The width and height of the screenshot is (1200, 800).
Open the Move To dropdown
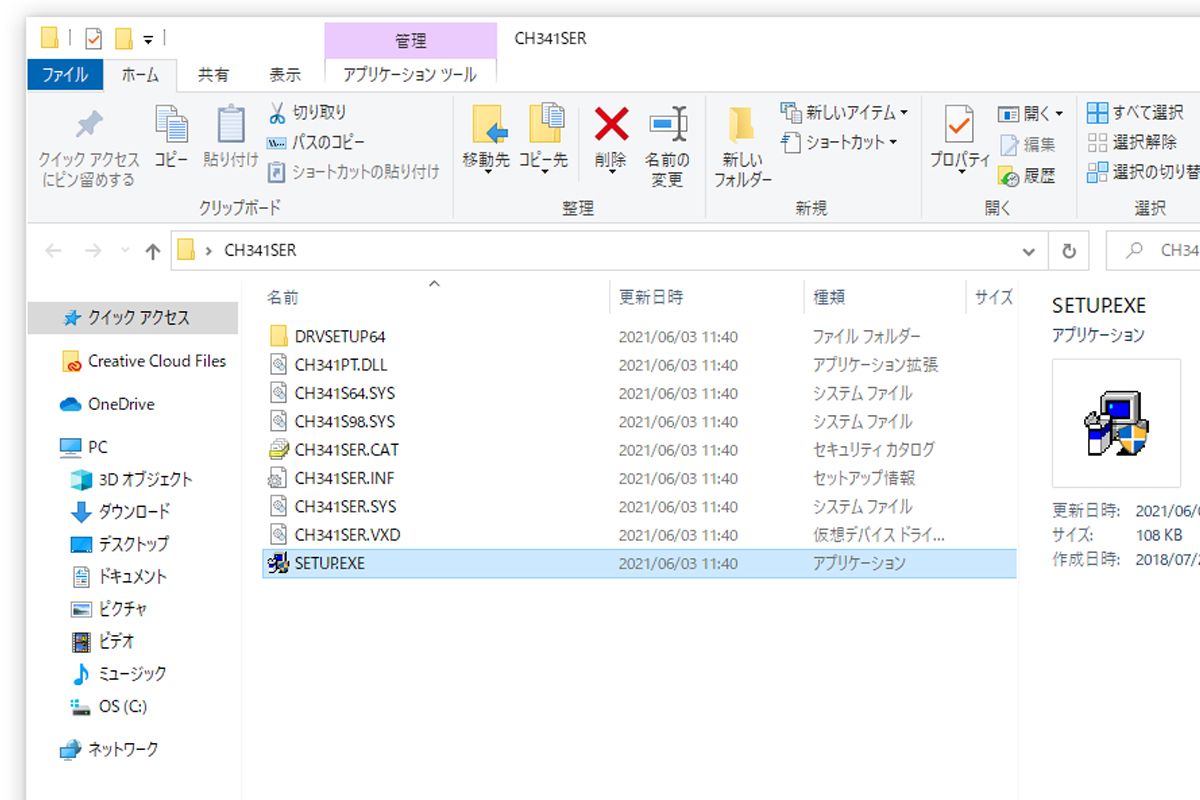487,168
